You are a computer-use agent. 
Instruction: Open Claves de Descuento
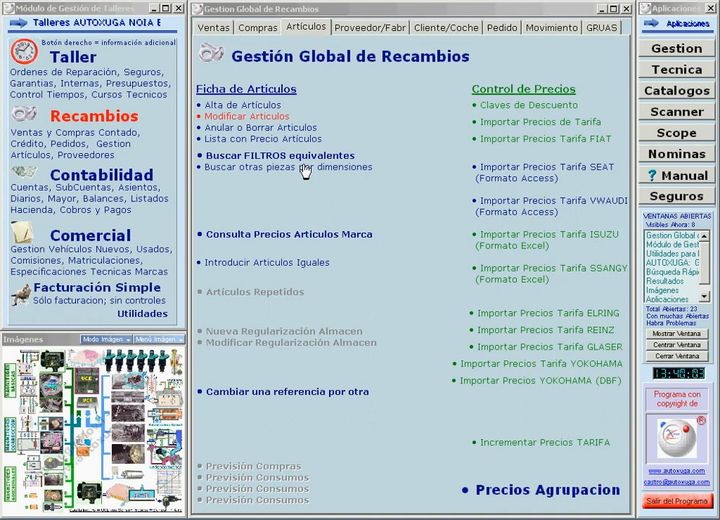(x=529, y=105)
